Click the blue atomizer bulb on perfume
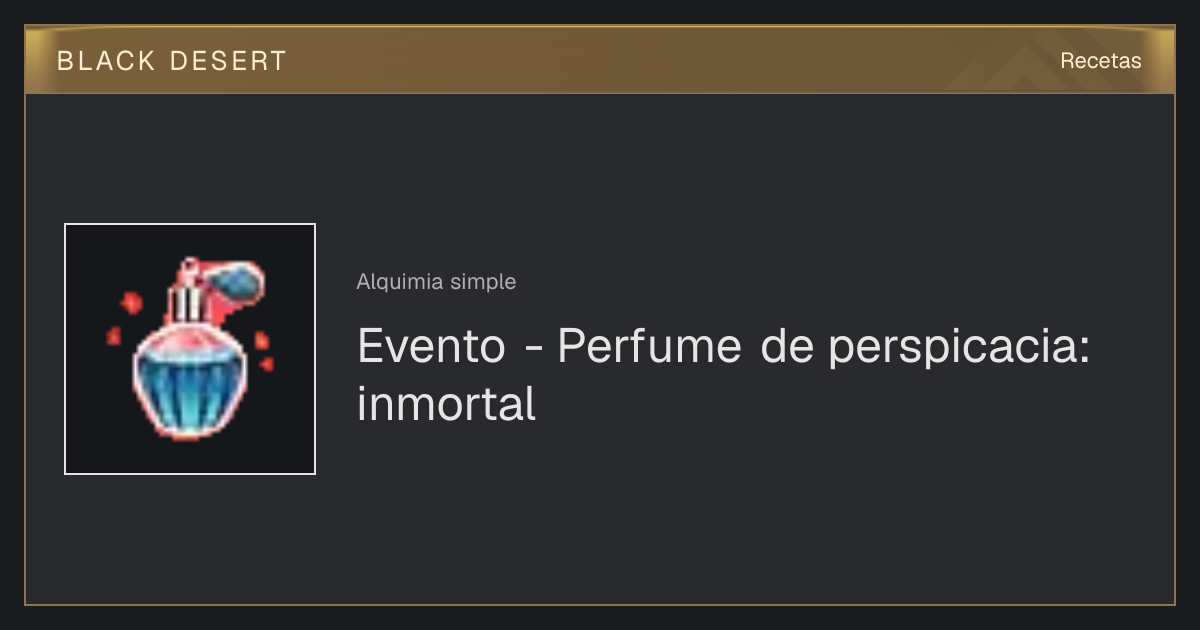 coord(241,280)
